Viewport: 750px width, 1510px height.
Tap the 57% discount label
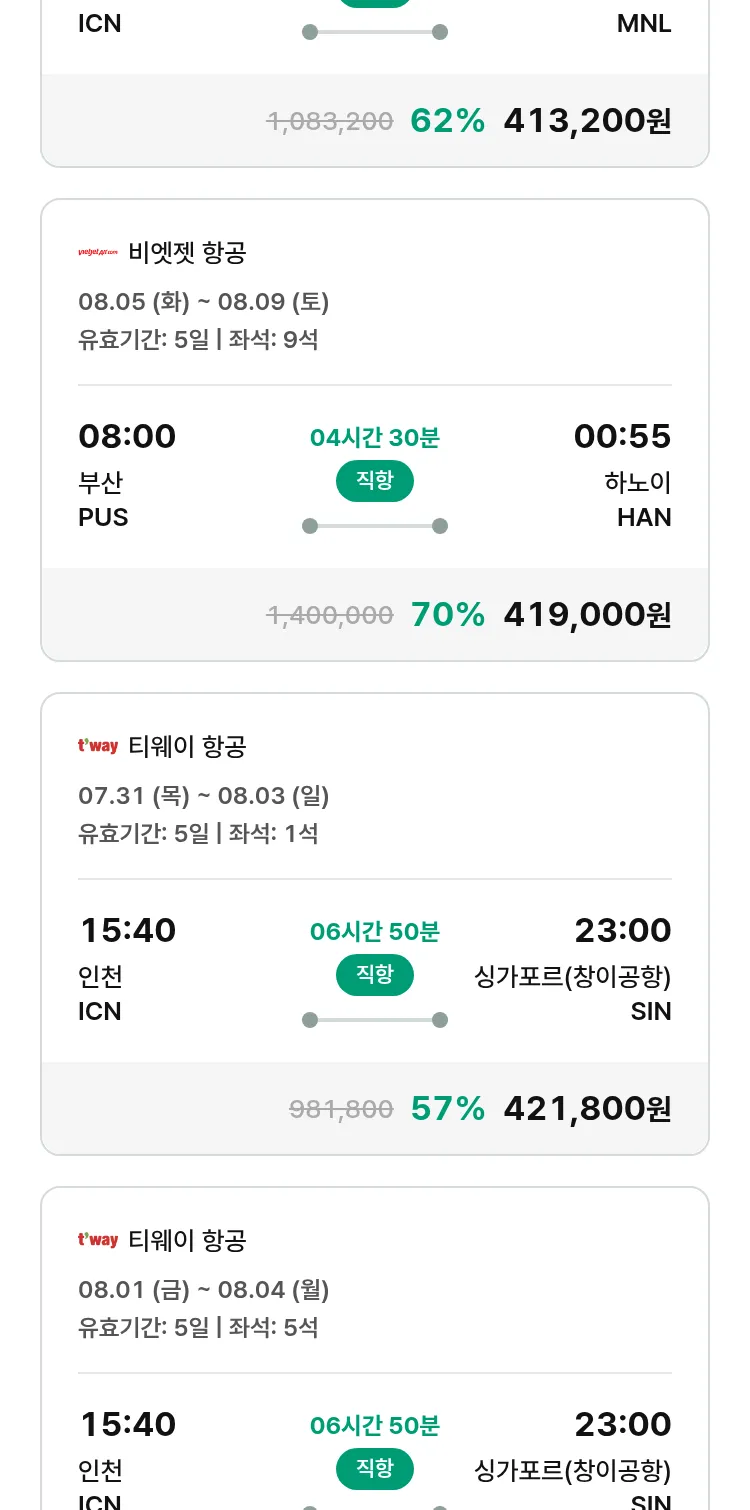point(447,1109)
